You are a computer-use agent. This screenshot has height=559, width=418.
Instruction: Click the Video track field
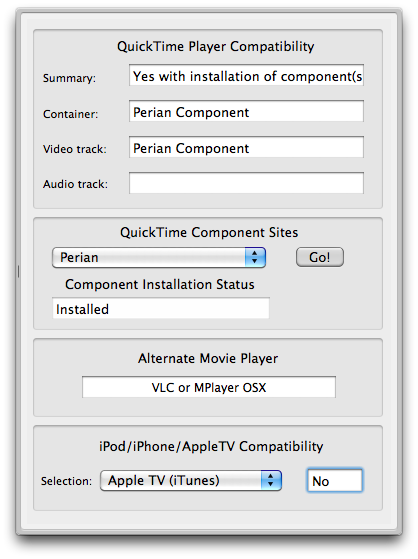click(x=246, y=147)
